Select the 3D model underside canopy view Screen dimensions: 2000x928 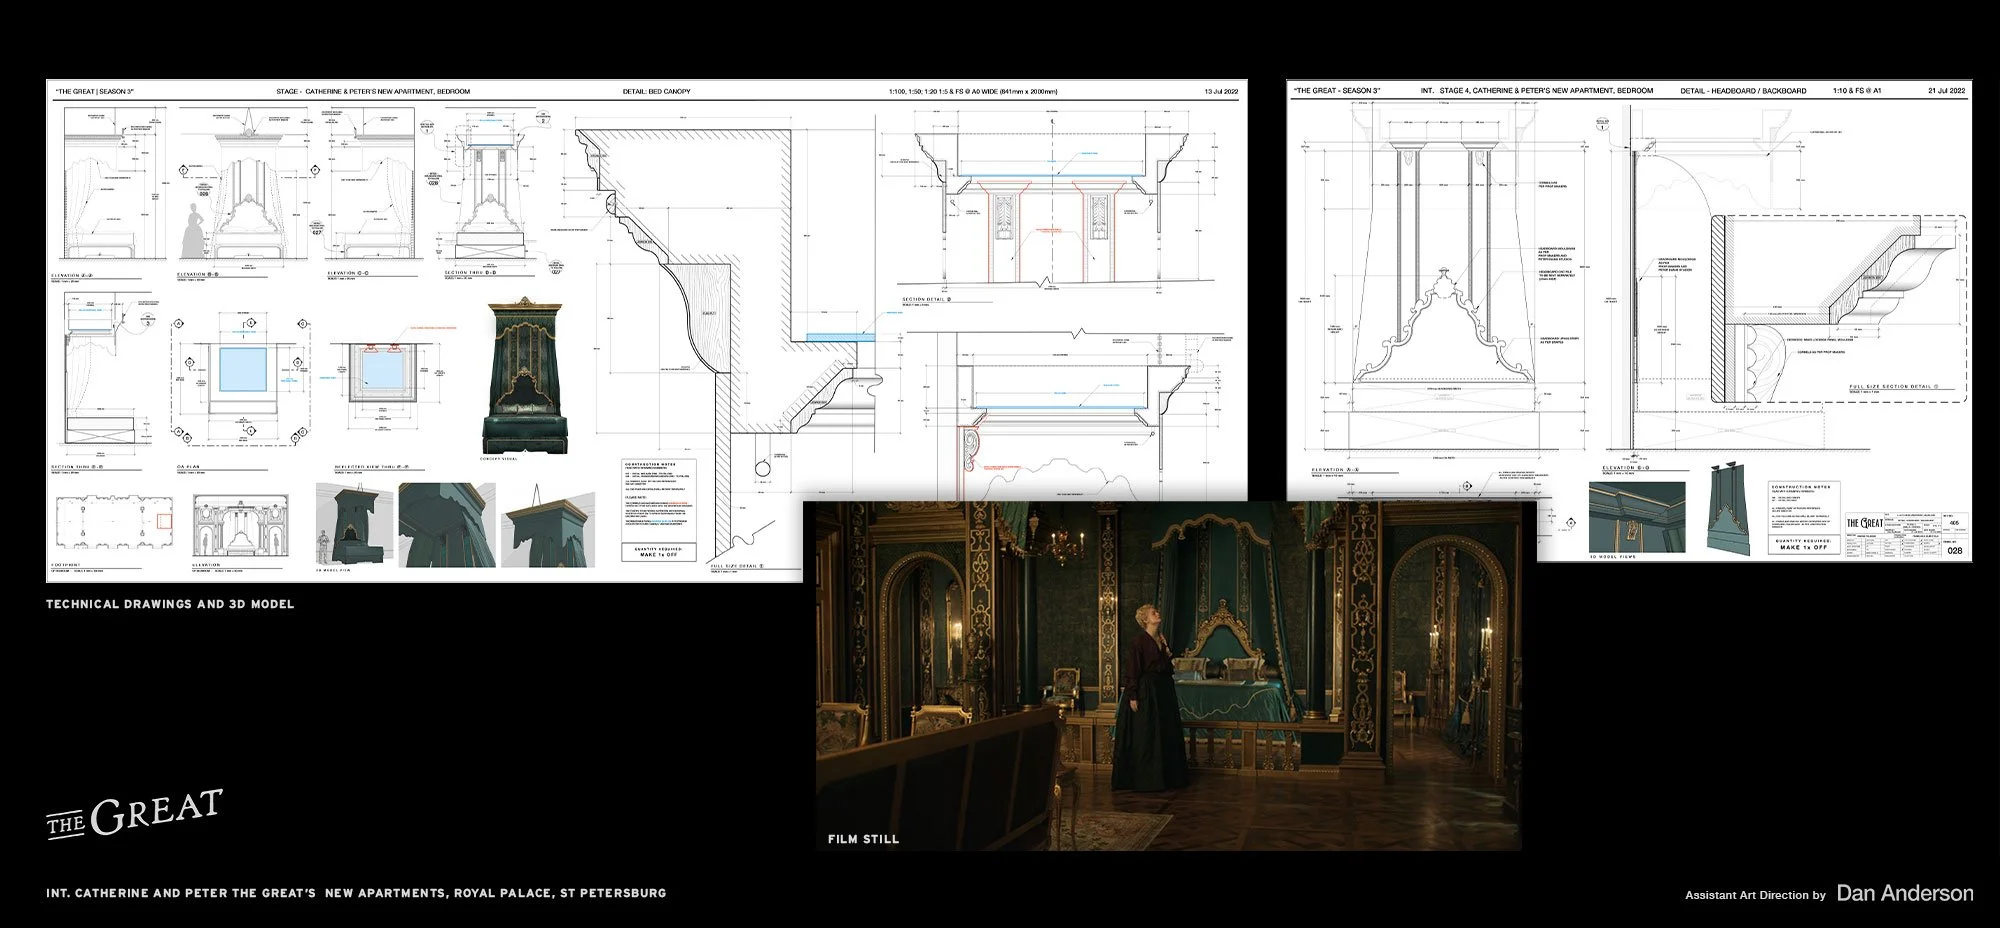[447, 525]
